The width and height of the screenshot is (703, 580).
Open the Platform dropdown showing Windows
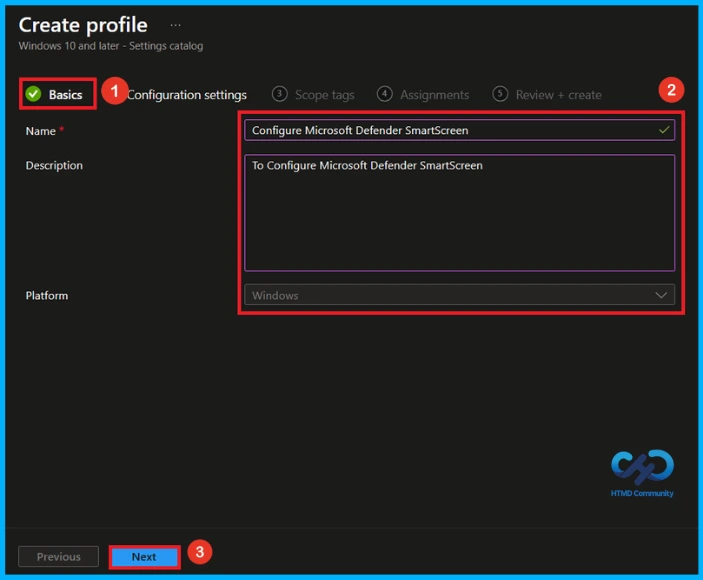tap(459, 295)
